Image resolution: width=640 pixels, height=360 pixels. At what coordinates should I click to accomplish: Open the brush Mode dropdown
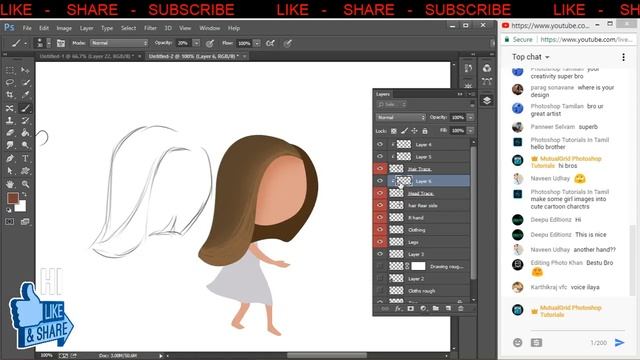pos(118,43)
